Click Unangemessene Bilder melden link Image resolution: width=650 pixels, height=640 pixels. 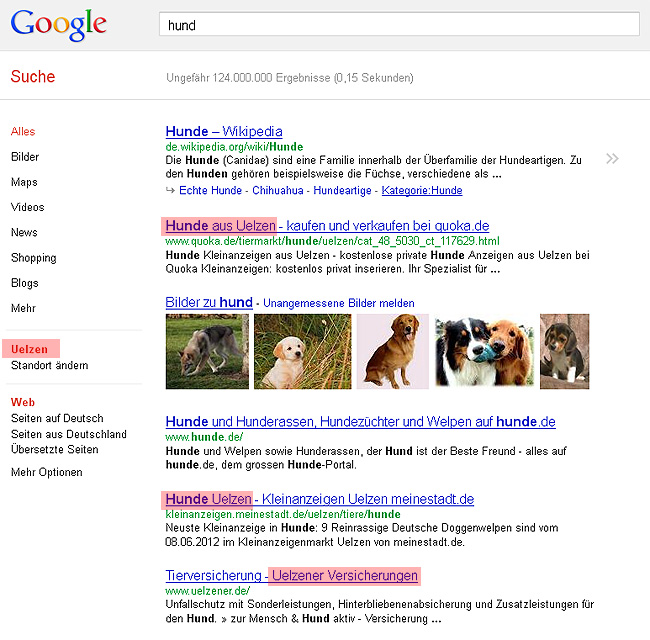[x=339, y=303]
